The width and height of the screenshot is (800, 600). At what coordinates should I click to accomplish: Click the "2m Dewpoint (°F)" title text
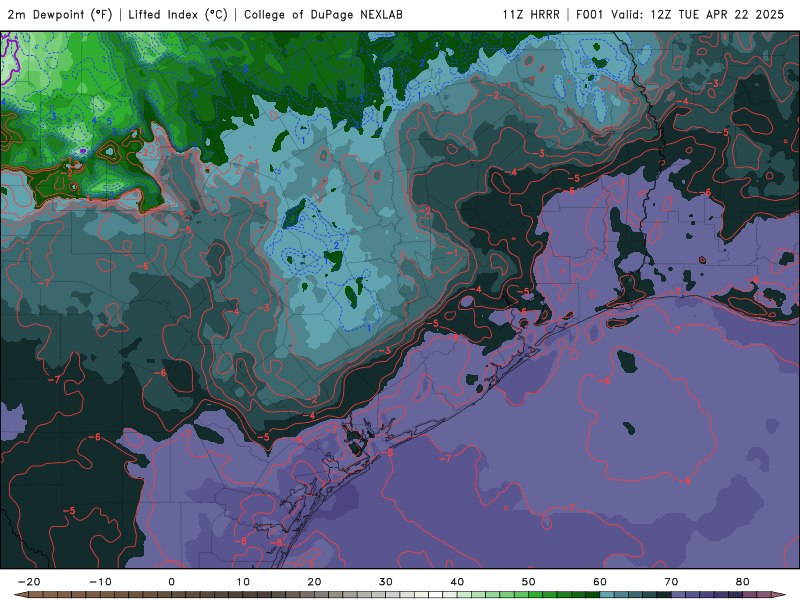60,15
